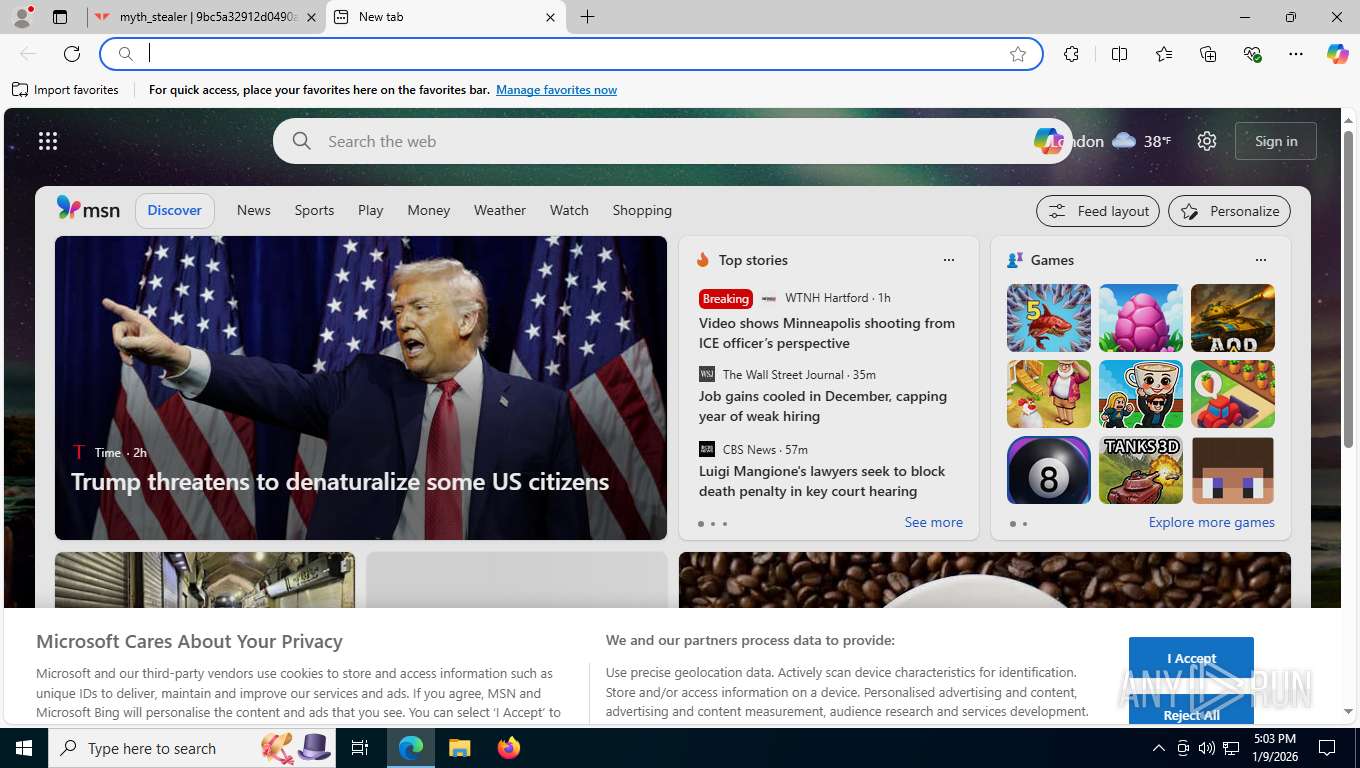Click the page vertical scrollbar
The image size is (1360, 768).
tap(1348, 289)
